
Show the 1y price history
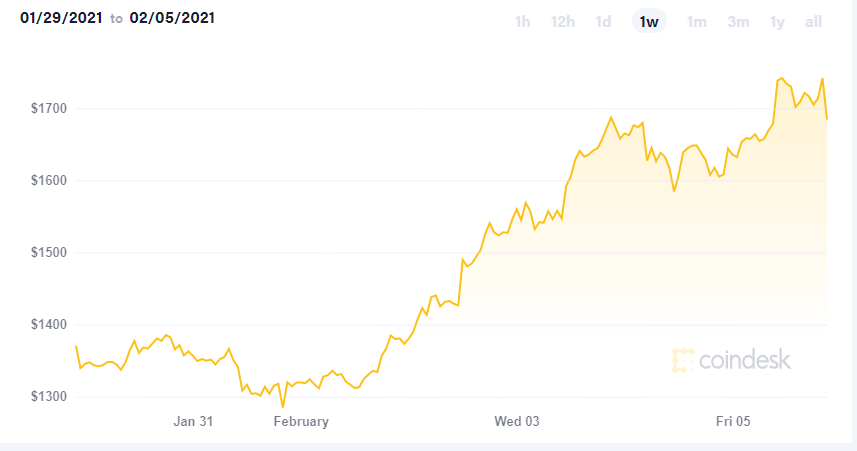777,22
